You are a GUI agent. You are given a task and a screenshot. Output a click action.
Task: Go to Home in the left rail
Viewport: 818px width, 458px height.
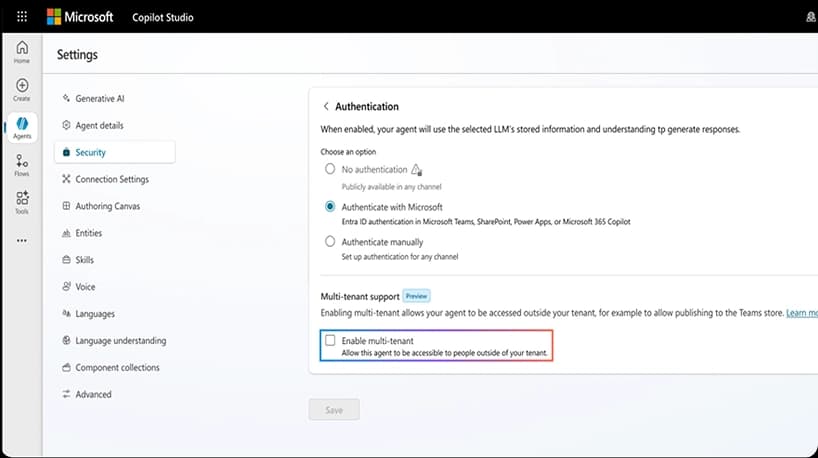tap(22, 52)
